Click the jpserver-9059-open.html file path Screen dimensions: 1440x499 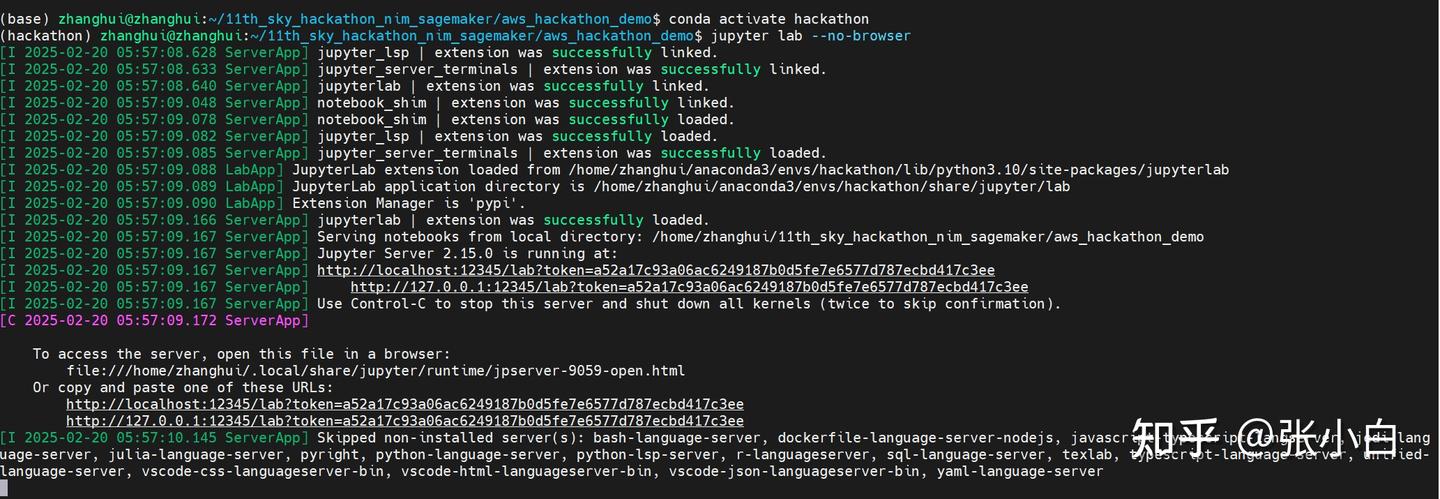pyautogui.click(x=375, y=370)
